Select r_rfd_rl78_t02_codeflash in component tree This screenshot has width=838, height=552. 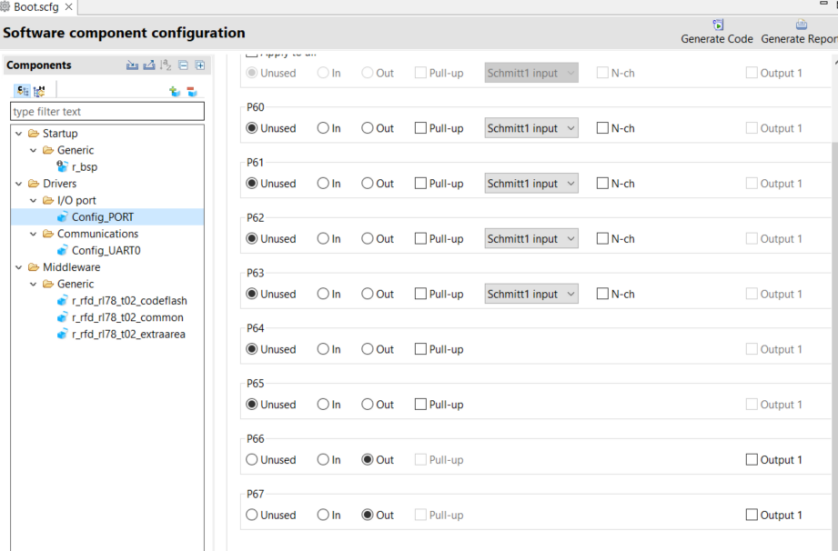tap(129, 300)
